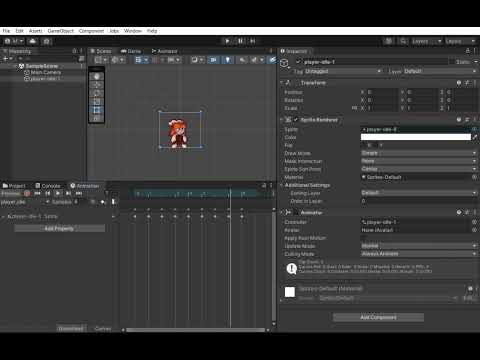
Task: Select player-idle-1 object in Hierarchy
Action: 42,79
